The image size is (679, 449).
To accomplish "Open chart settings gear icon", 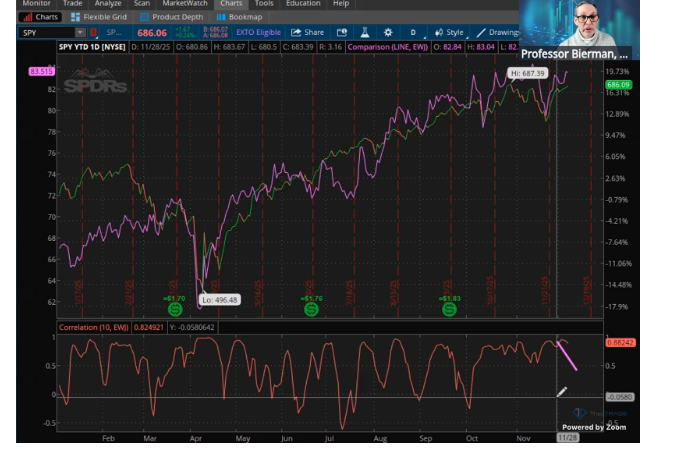I will tap(388, 33).
